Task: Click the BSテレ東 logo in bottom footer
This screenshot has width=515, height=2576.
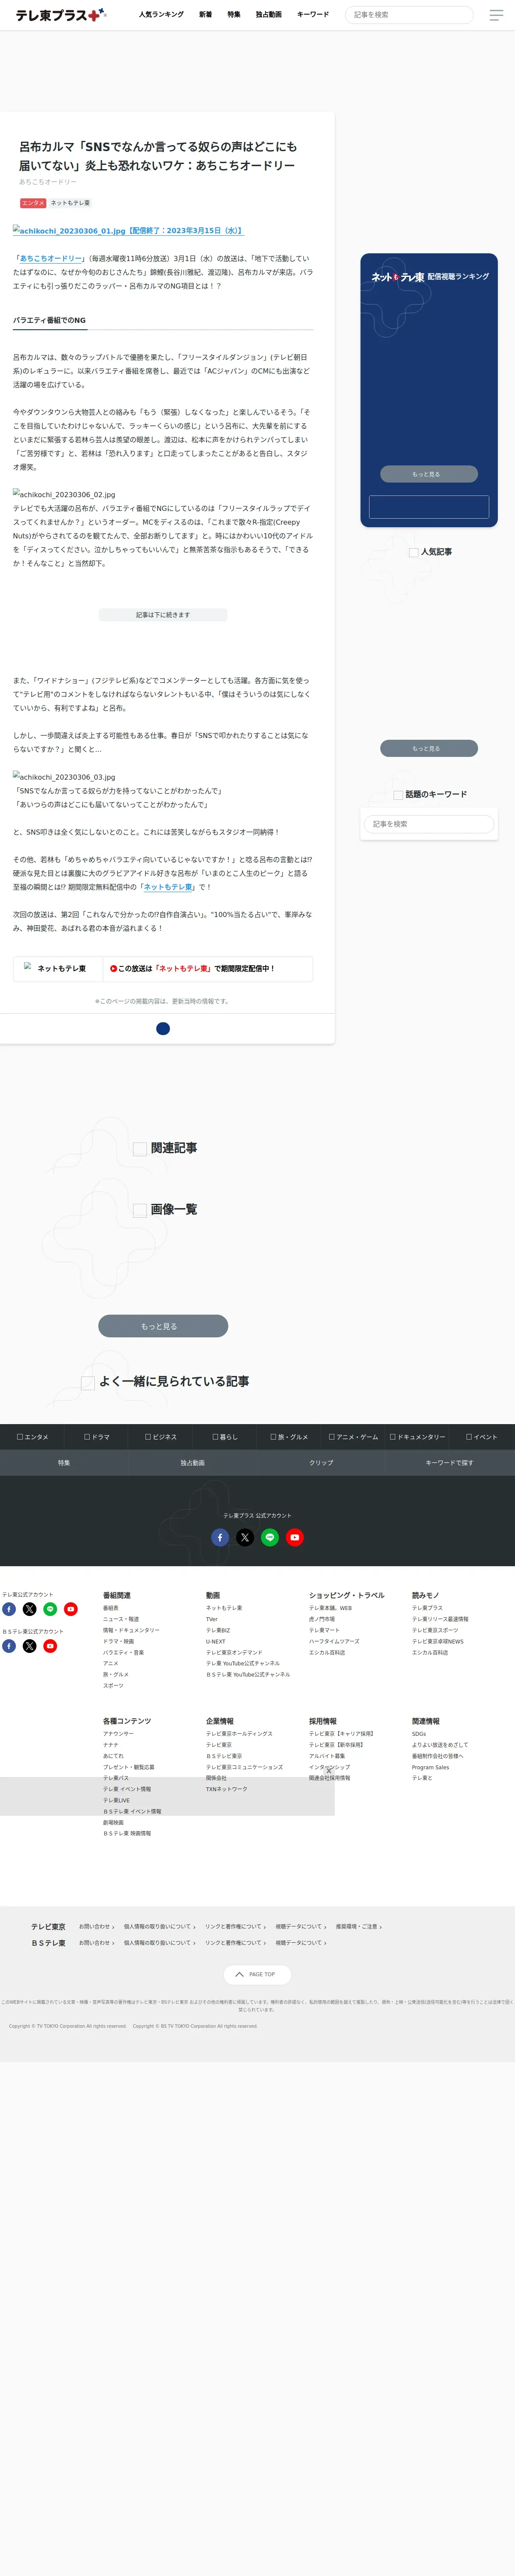Action: point(48,1943)
